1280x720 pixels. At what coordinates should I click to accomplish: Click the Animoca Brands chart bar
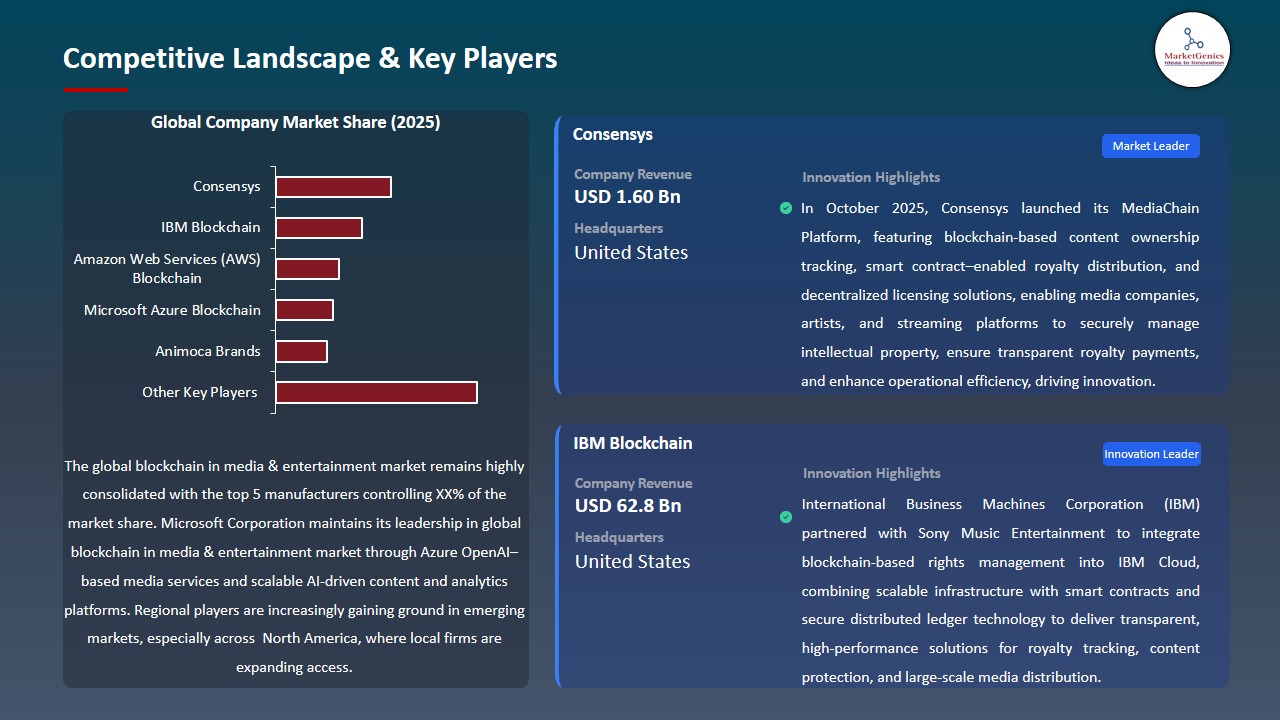301,351
